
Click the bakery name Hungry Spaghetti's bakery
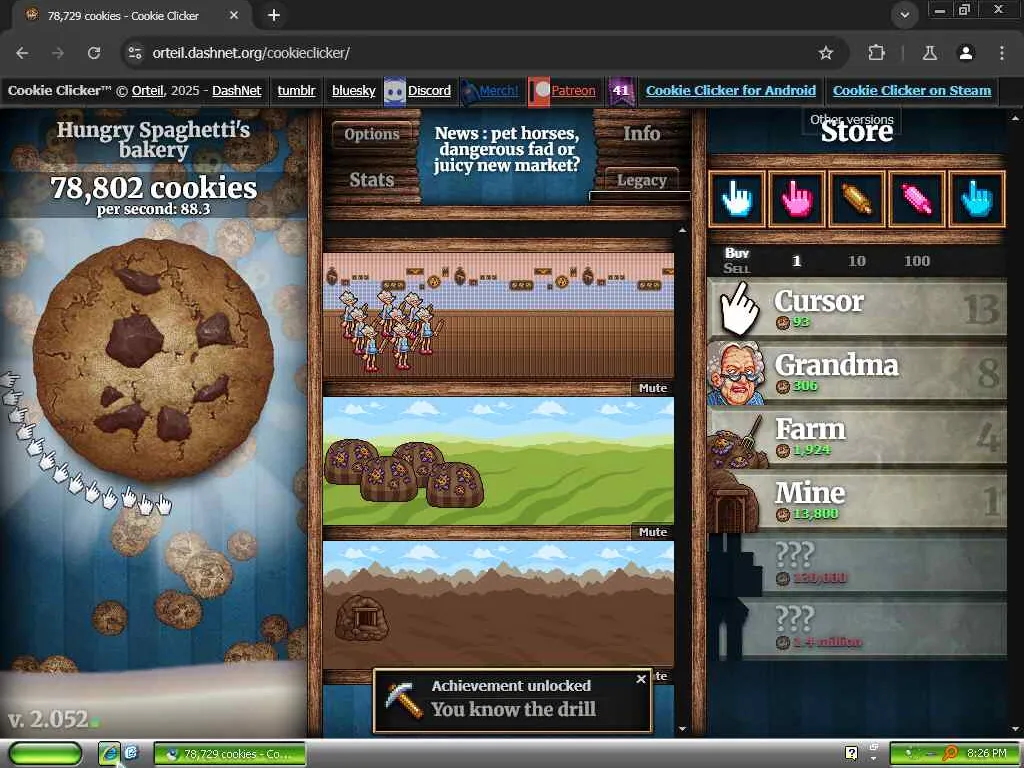coord(153,140)
